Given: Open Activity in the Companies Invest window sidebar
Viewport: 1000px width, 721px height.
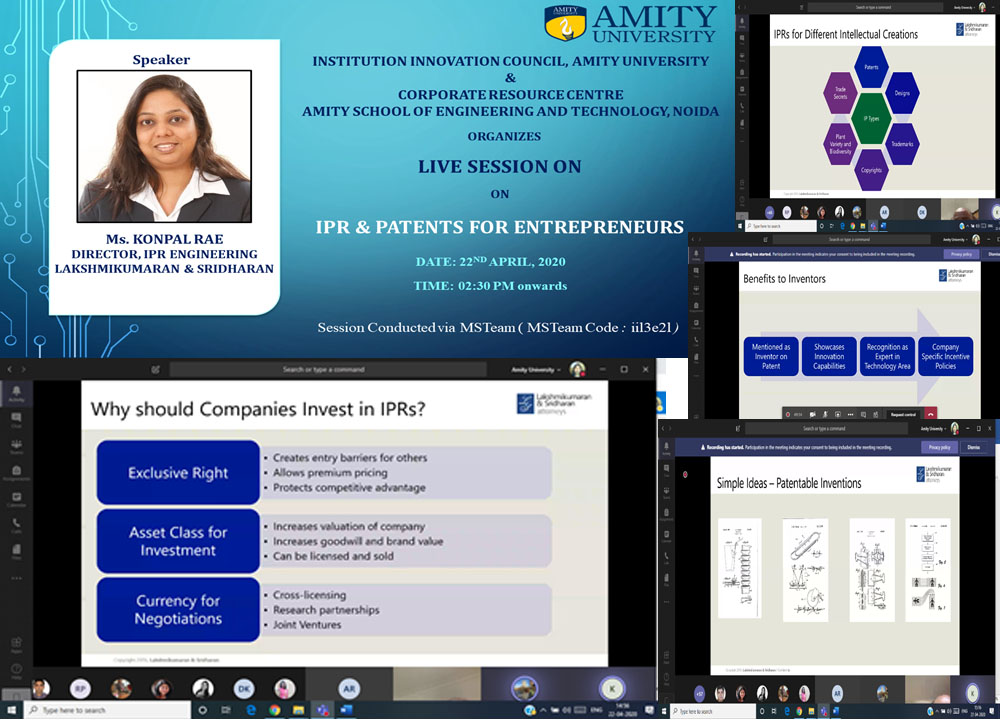Looking at the screenshot, I should 16,393.
